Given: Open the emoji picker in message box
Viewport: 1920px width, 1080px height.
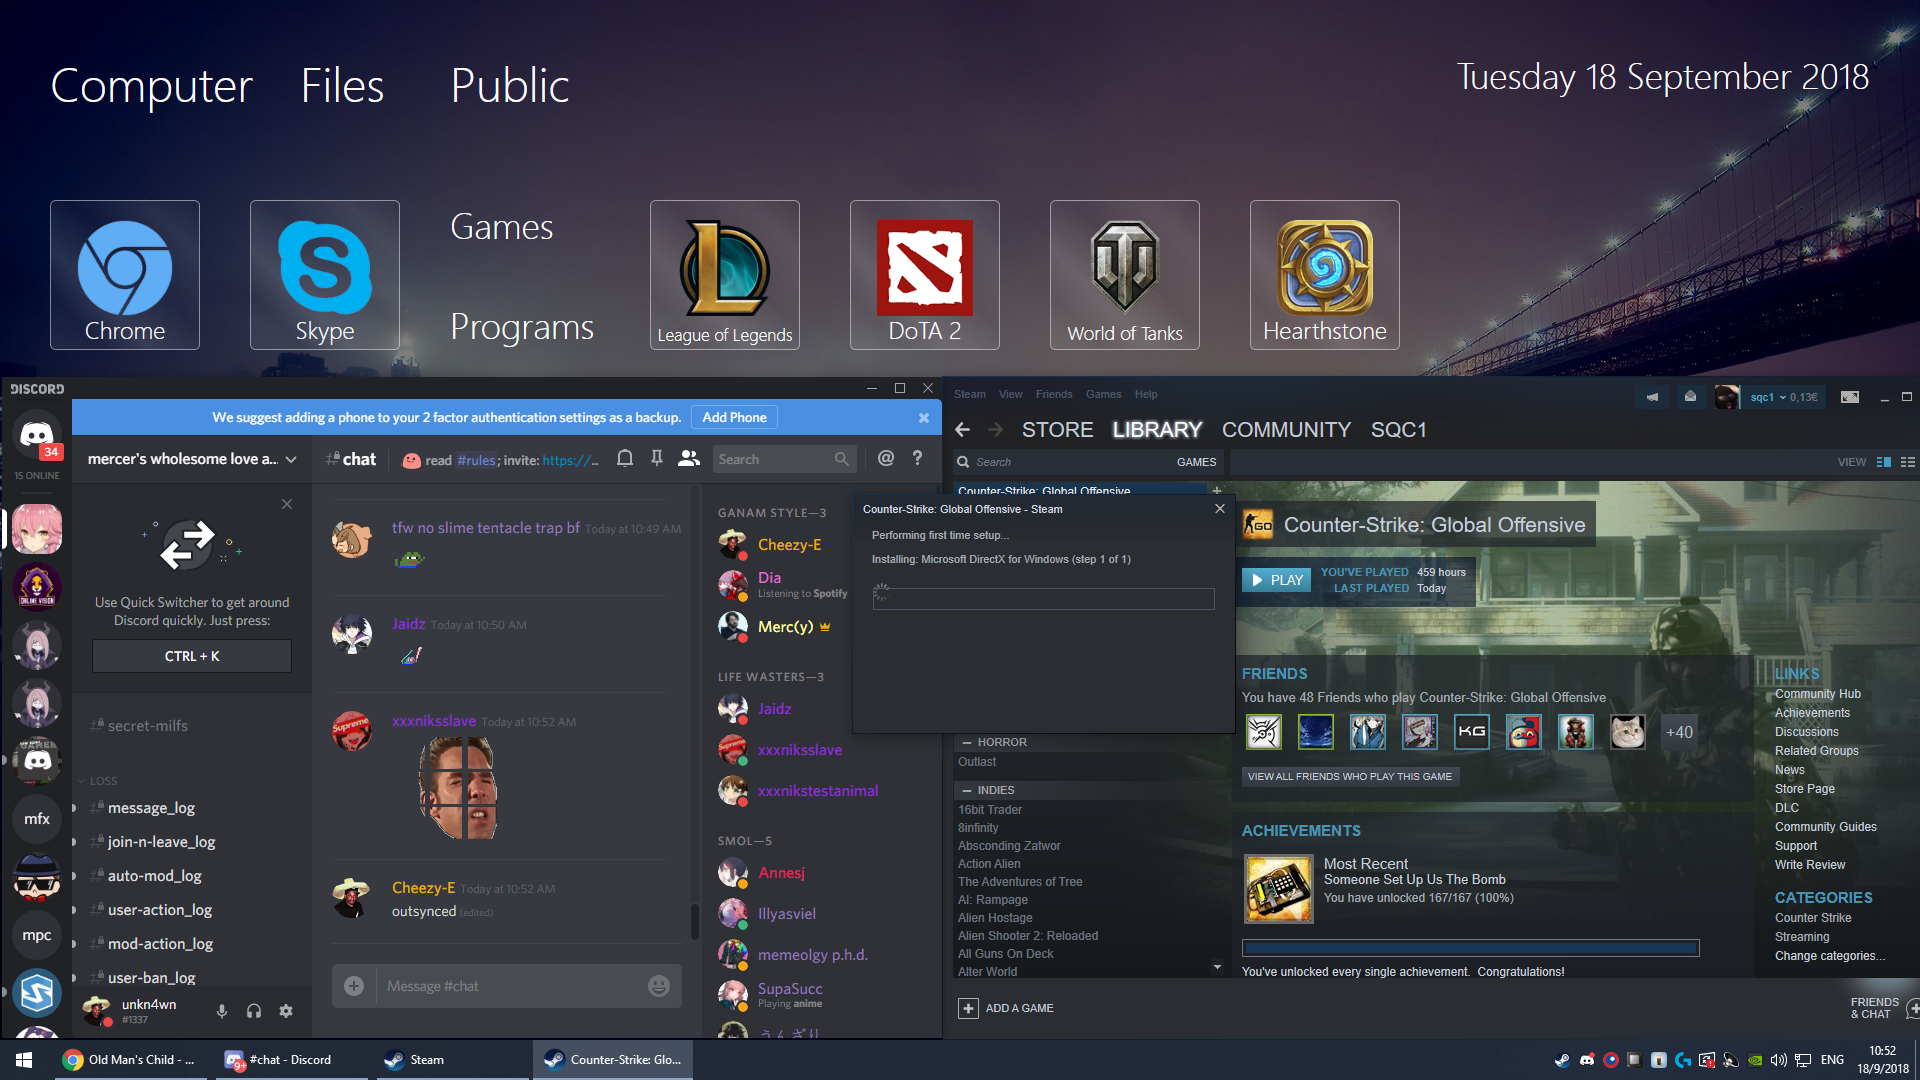Looking at the screenshot, I should [x=658, y=986].
